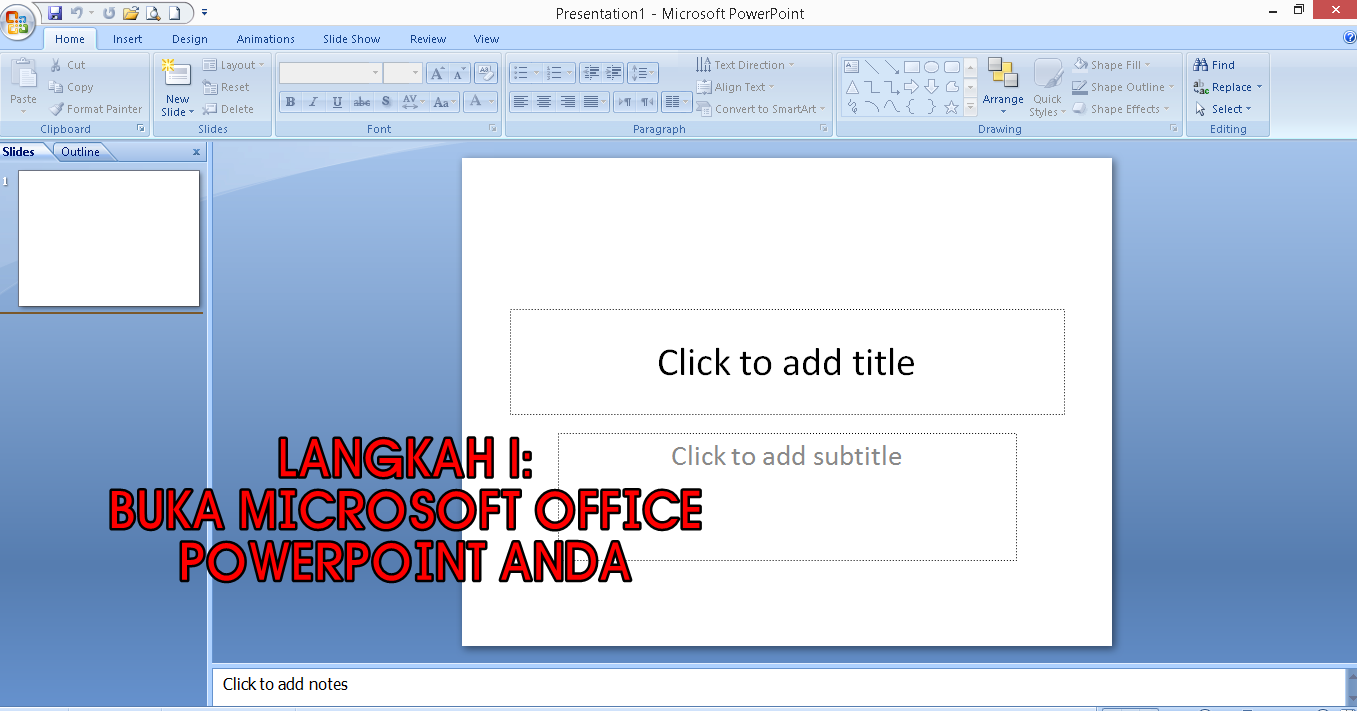
Task: Switch to the Design ribbon tab
Action: (190, 39)
